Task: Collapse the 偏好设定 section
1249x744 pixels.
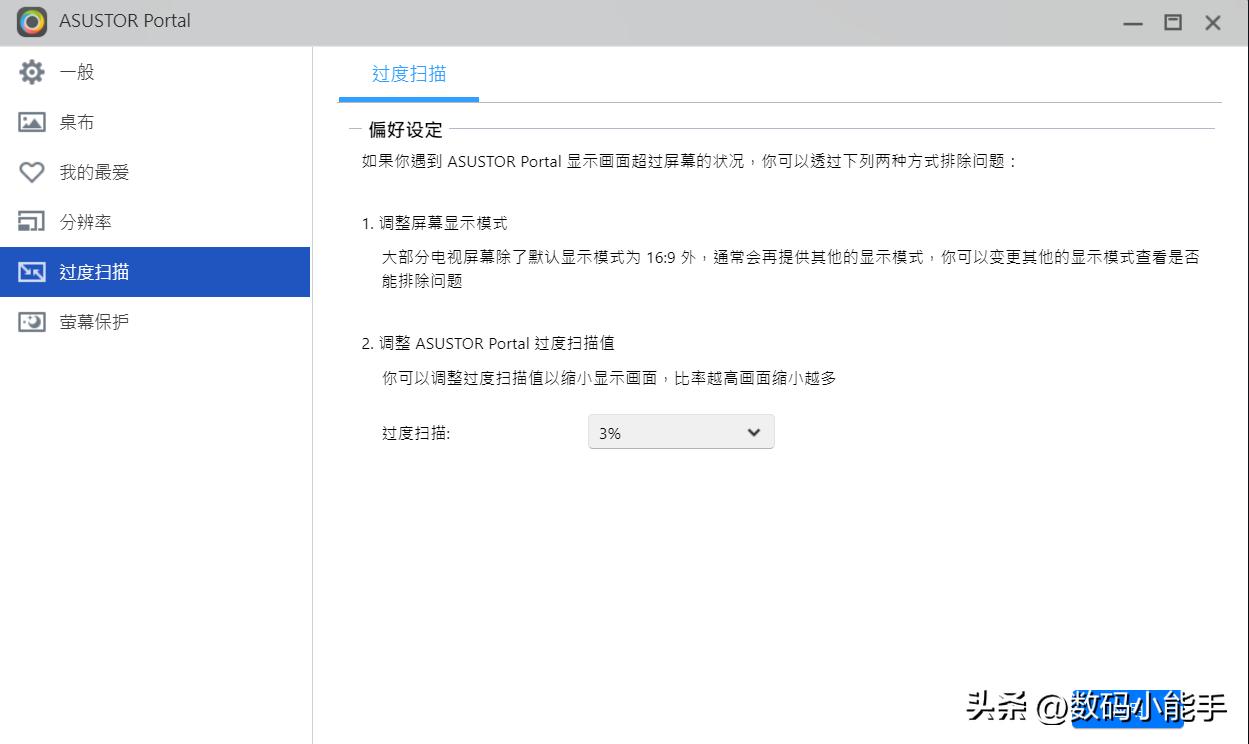Action: (x=354, y=130)
